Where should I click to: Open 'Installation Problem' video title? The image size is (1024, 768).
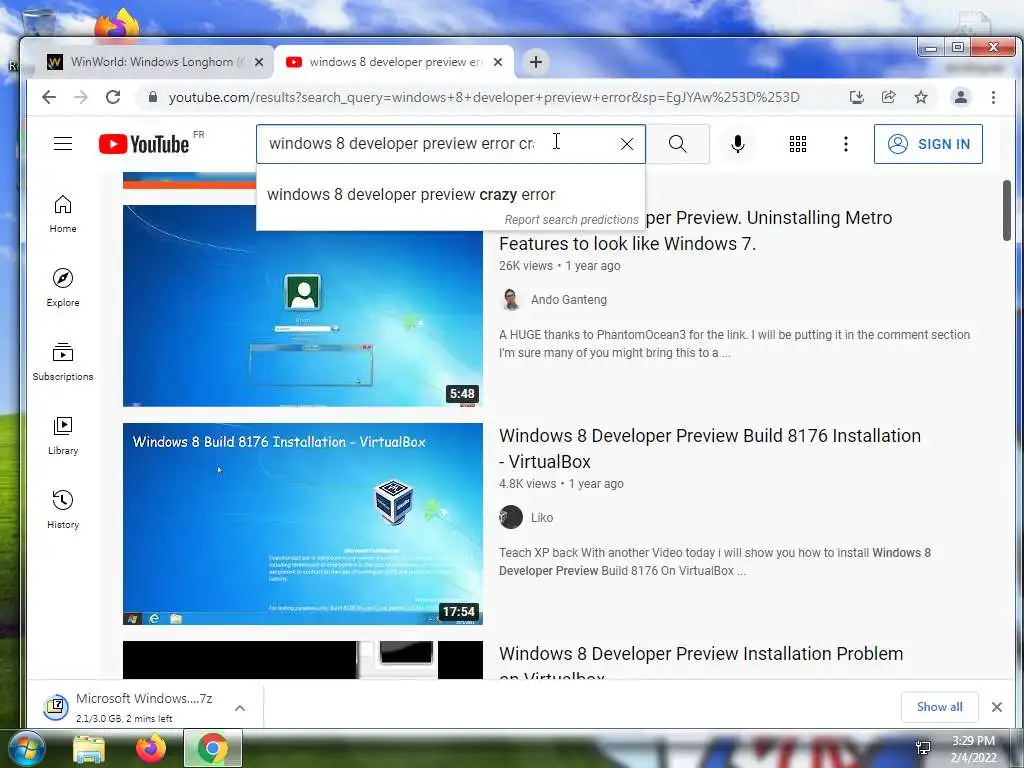[701, 654]
